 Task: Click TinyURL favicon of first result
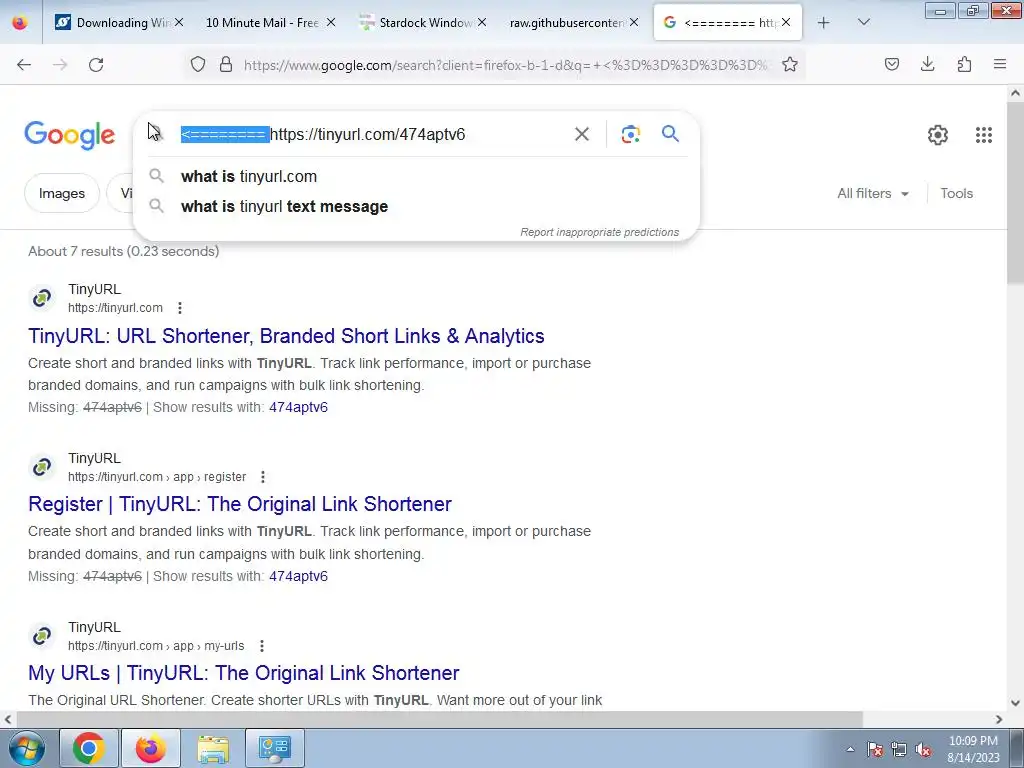[x=42, y=298]
